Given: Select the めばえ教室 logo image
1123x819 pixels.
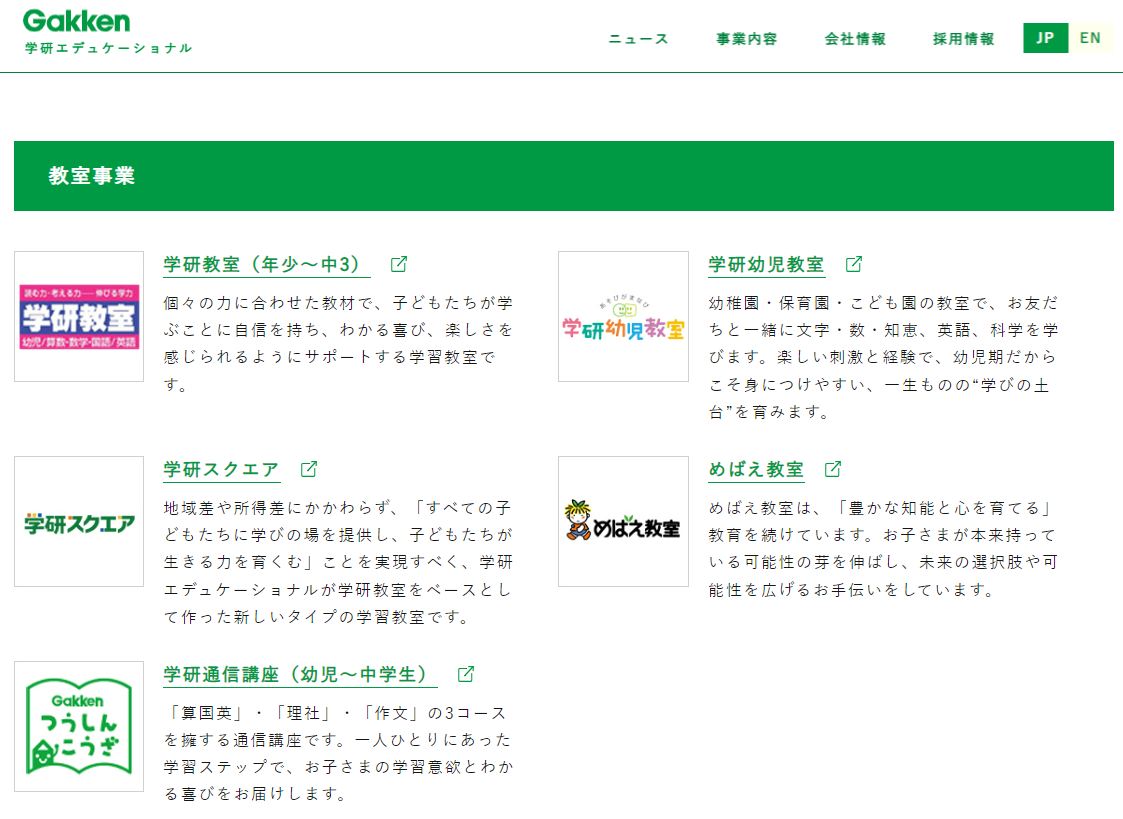Looking at the screenshot, I should pos(623,521).
